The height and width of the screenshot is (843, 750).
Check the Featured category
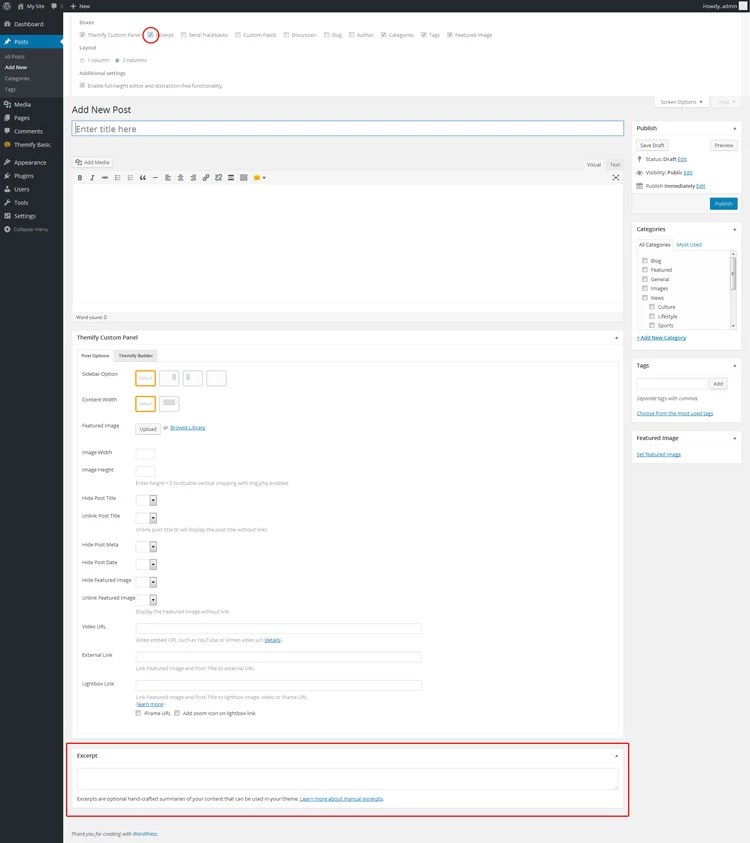coord(645,270)
